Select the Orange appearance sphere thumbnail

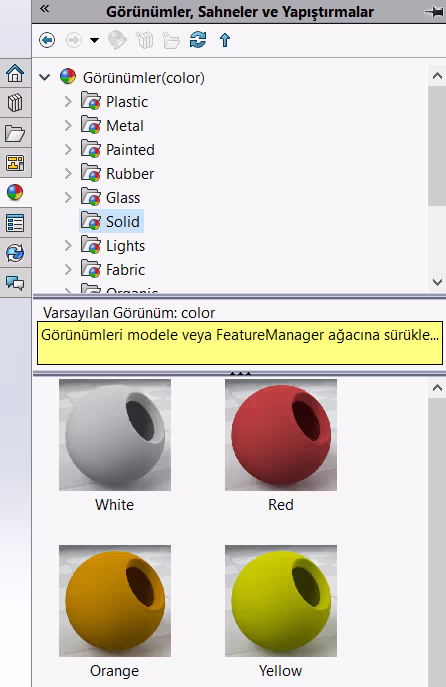pos(115,601)
